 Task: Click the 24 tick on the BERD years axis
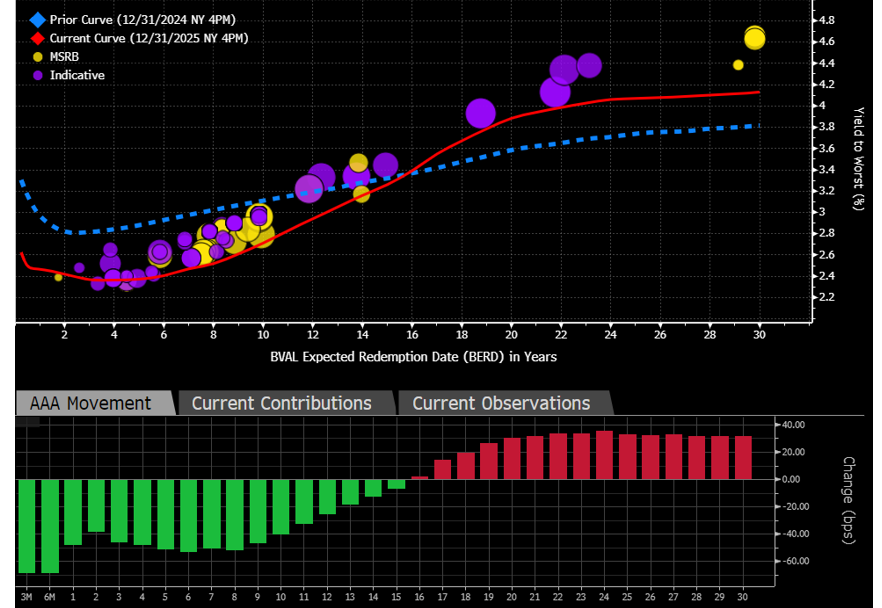tap(610, 335)
